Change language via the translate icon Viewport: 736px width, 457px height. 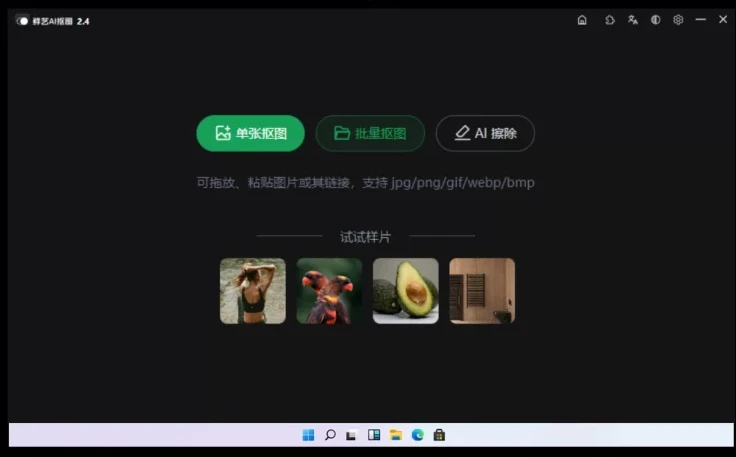tap(633, 20)
